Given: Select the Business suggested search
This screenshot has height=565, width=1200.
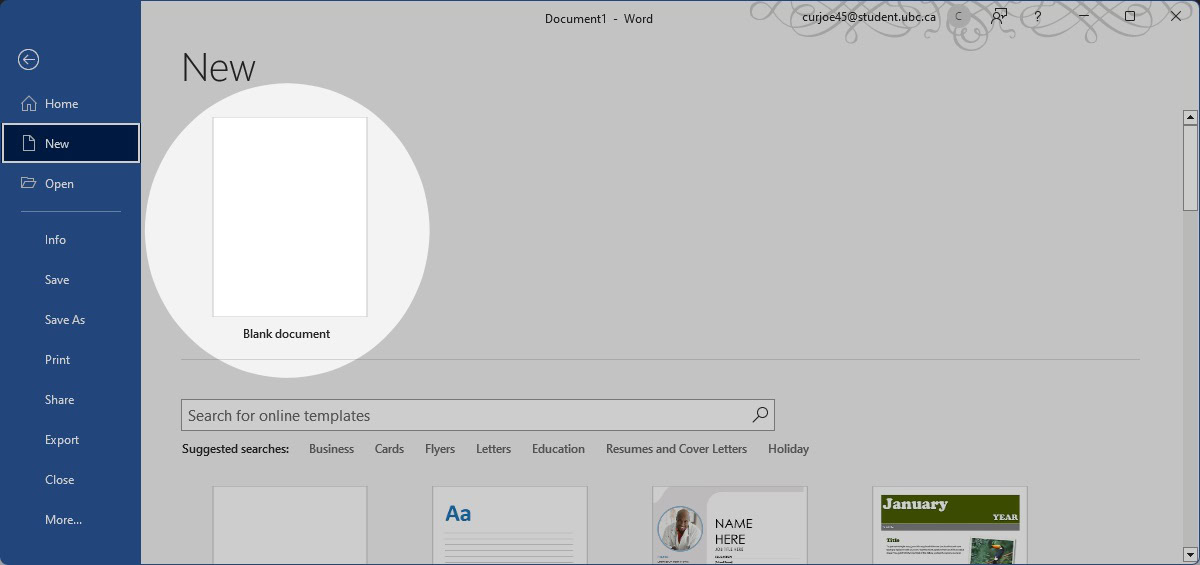Looking at the screenshot, I should (331, 449).
